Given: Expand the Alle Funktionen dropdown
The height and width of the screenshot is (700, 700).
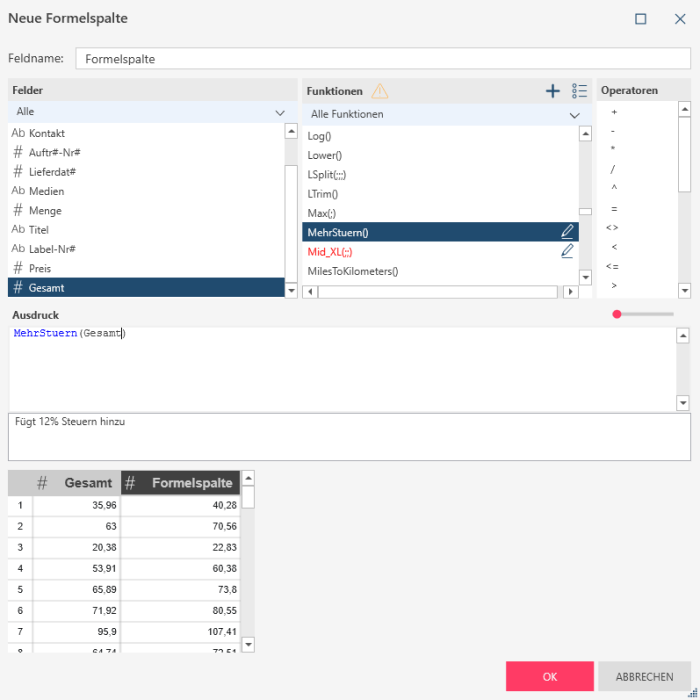Looking at the screenshot, I should (x=443, y=115).
